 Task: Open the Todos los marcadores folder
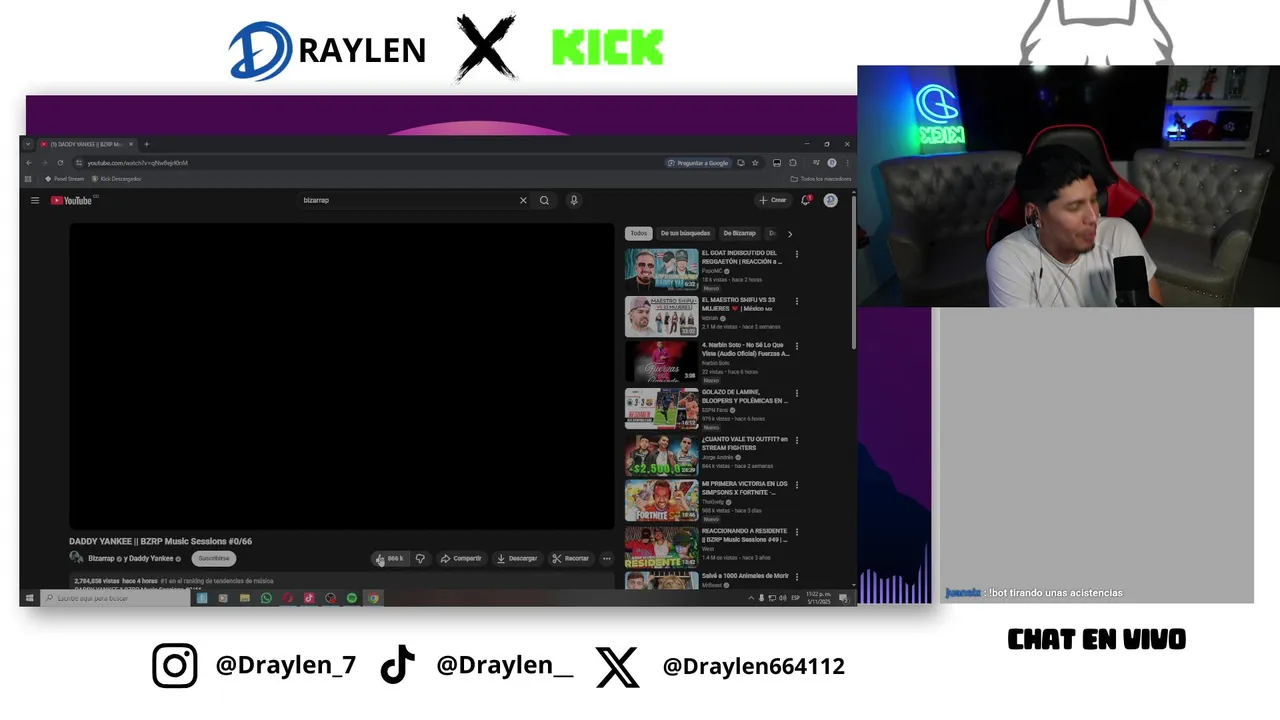pyautogui.click(x=821, y=179)
